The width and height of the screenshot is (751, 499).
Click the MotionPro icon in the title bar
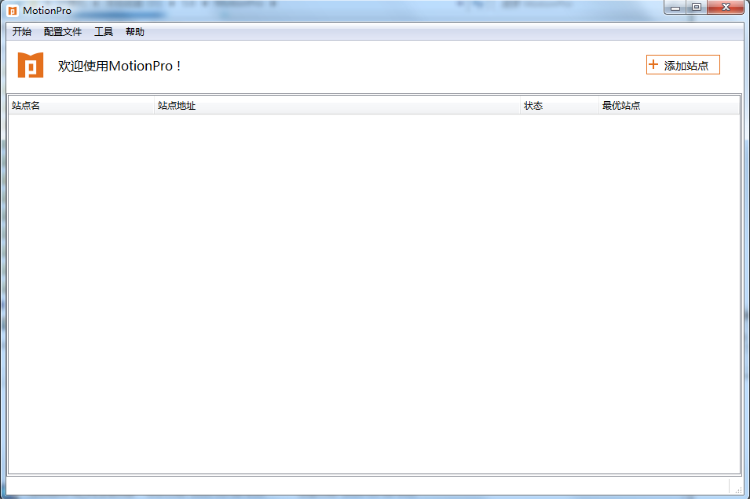[12, 11]
